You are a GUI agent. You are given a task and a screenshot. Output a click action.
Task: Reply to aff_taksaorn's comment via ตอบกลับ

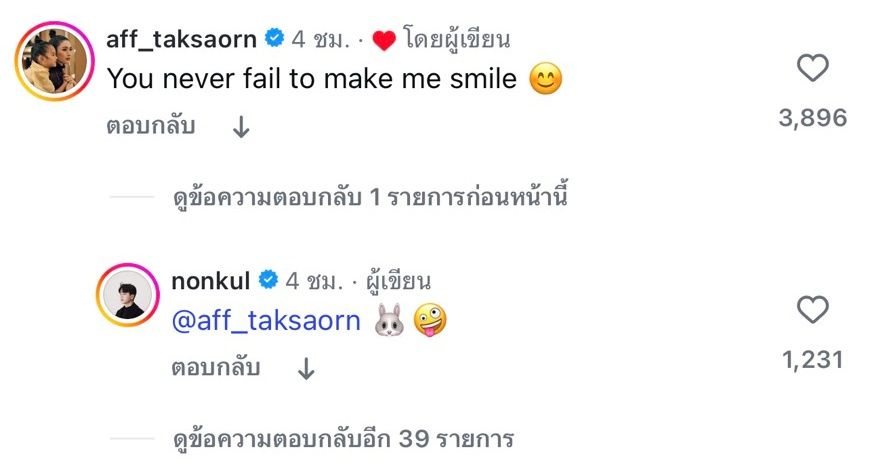click(151, 127)
